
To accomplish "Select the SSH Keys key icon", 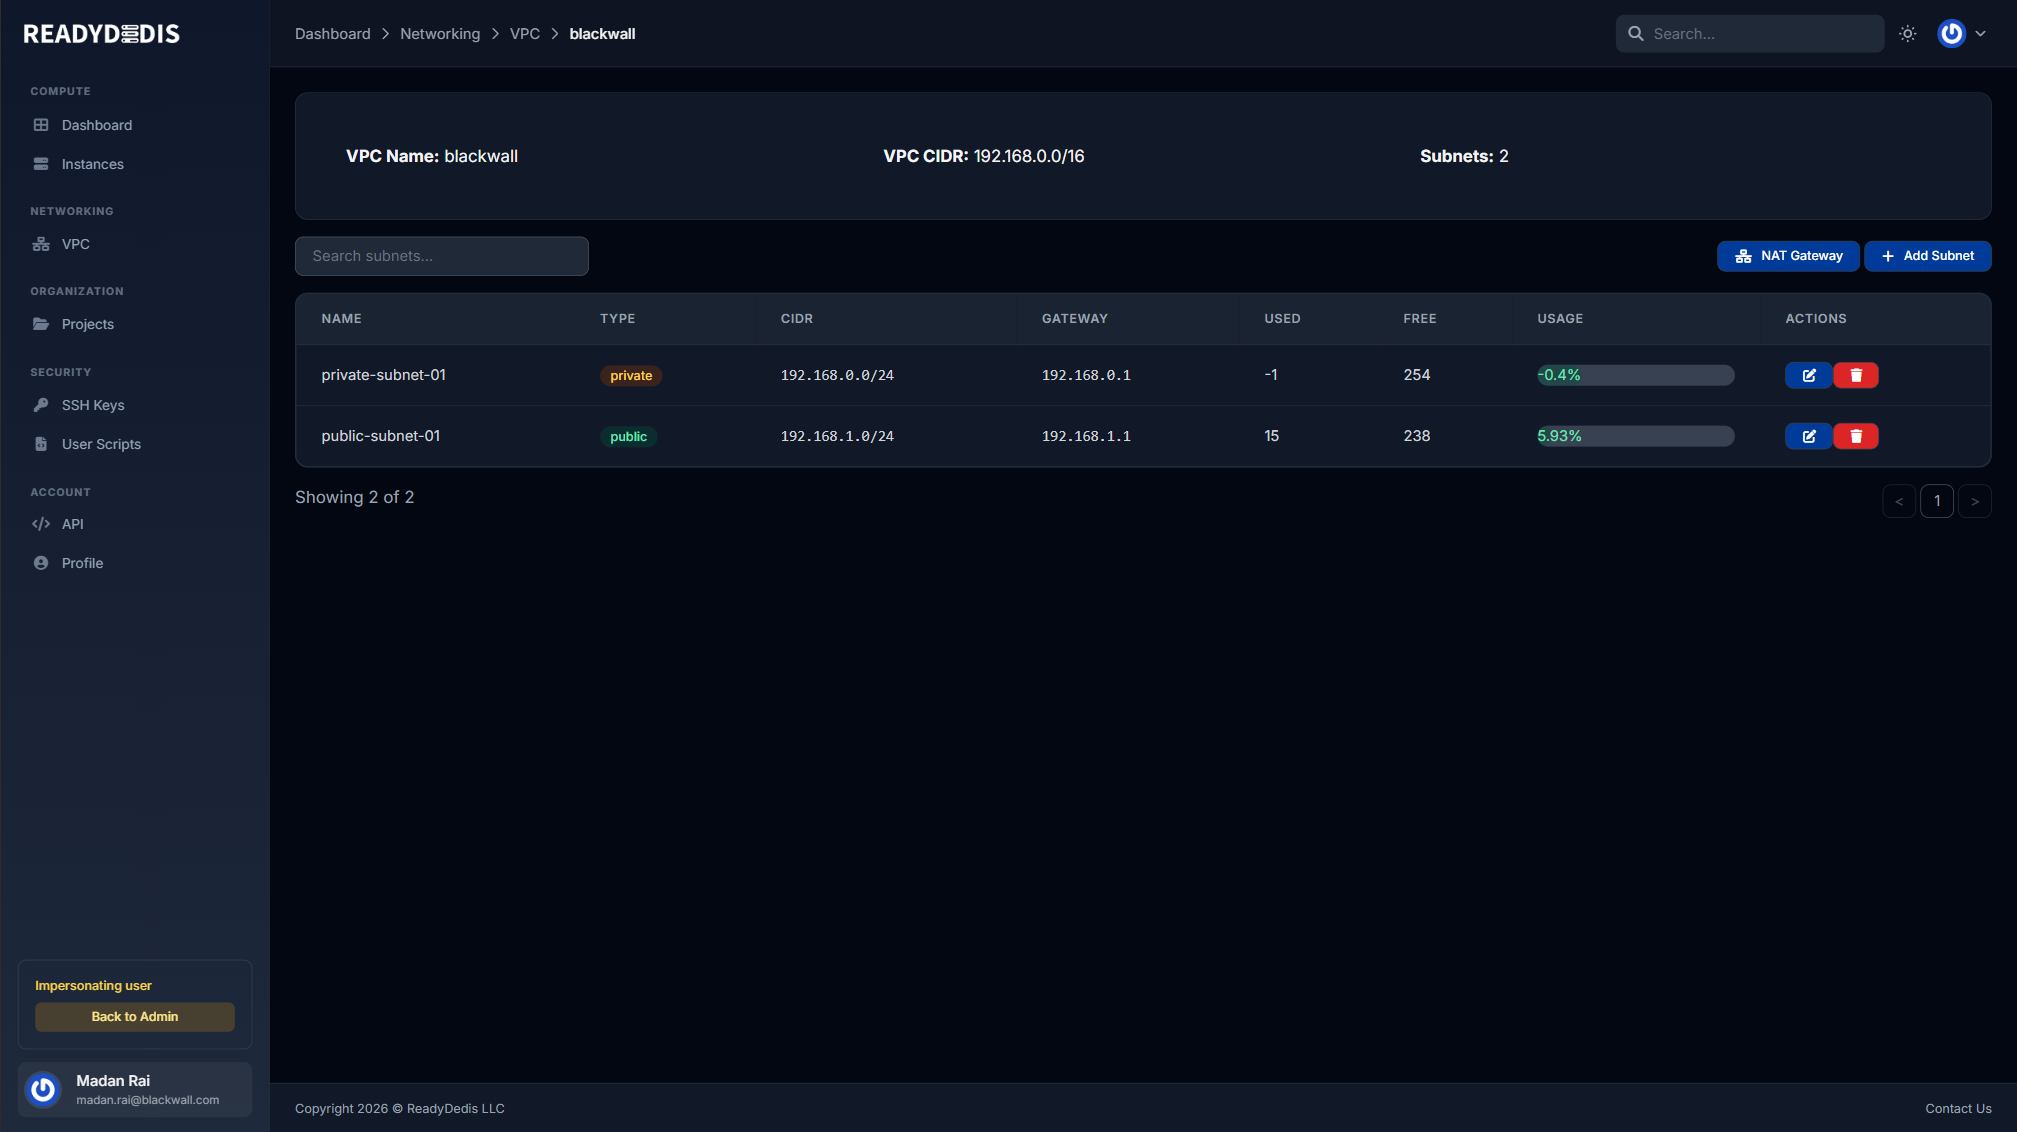I will pyautogui.click(x=40, y=405).
